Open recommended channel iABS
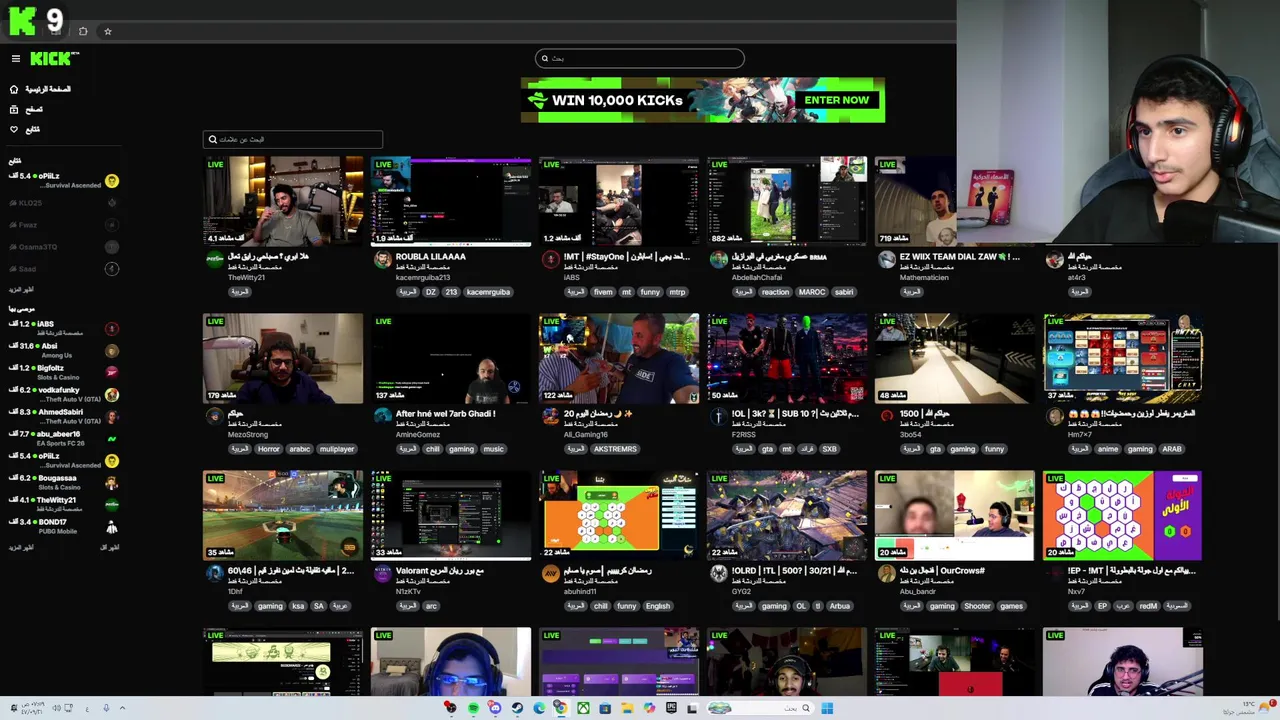This screenshot has height=720, width=1280. 62,328
